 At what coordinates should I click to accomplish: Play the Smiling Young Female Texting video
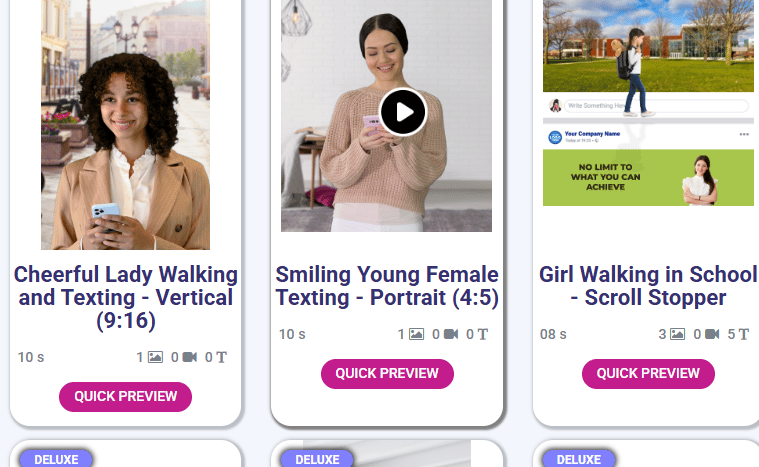pyautogui.click(x=403, y=112)
